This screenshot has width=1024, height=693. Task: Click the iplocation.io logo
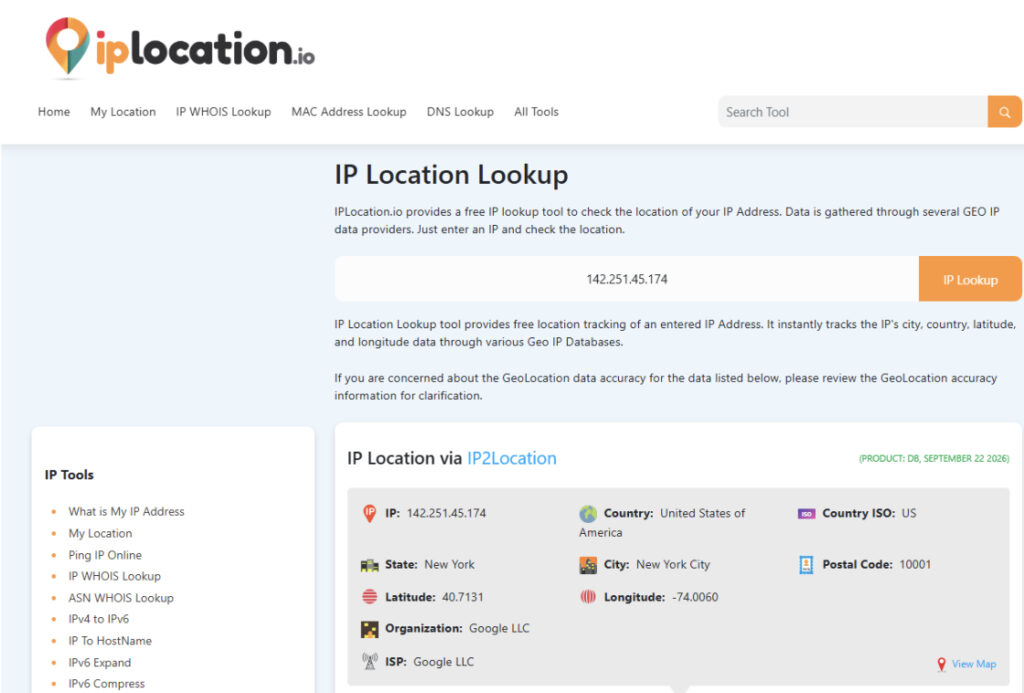(180, 47)
